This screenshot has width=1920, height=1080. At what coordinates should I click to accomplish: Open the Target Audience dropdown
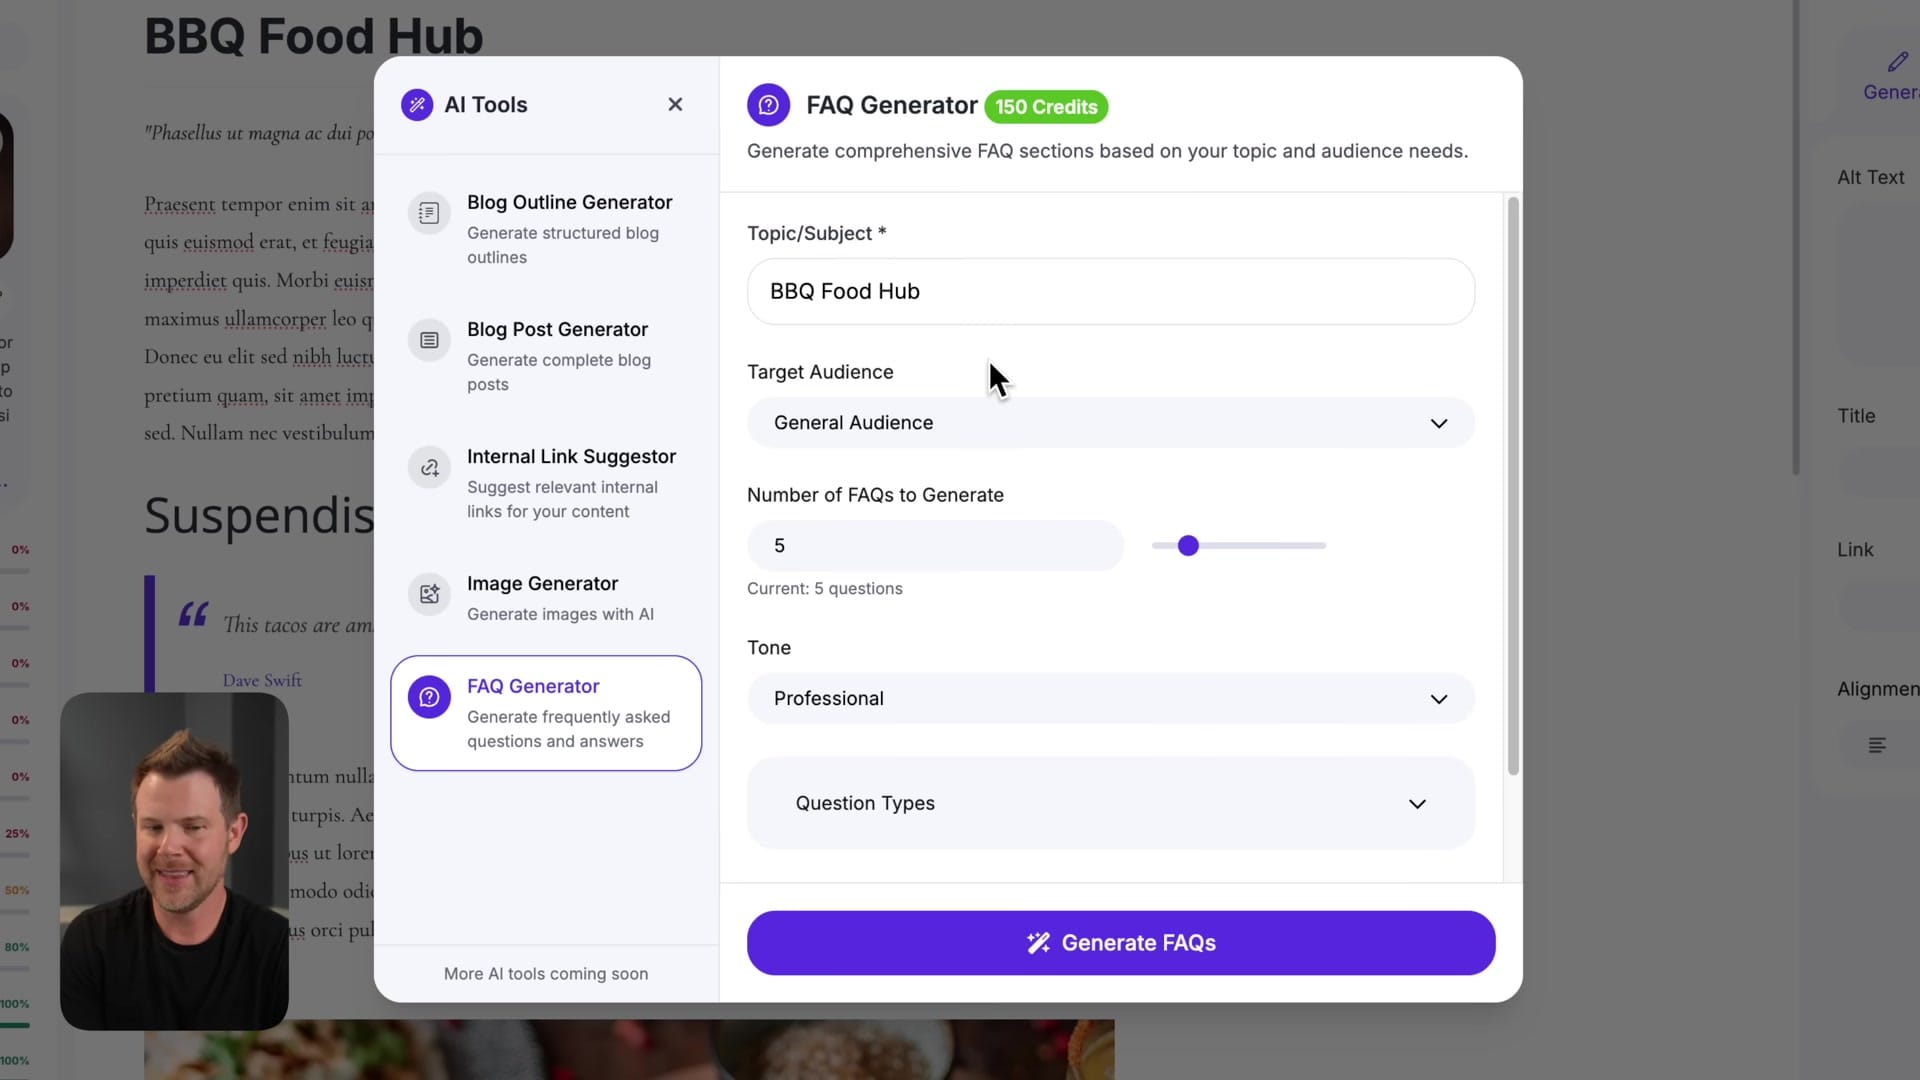1110,423
